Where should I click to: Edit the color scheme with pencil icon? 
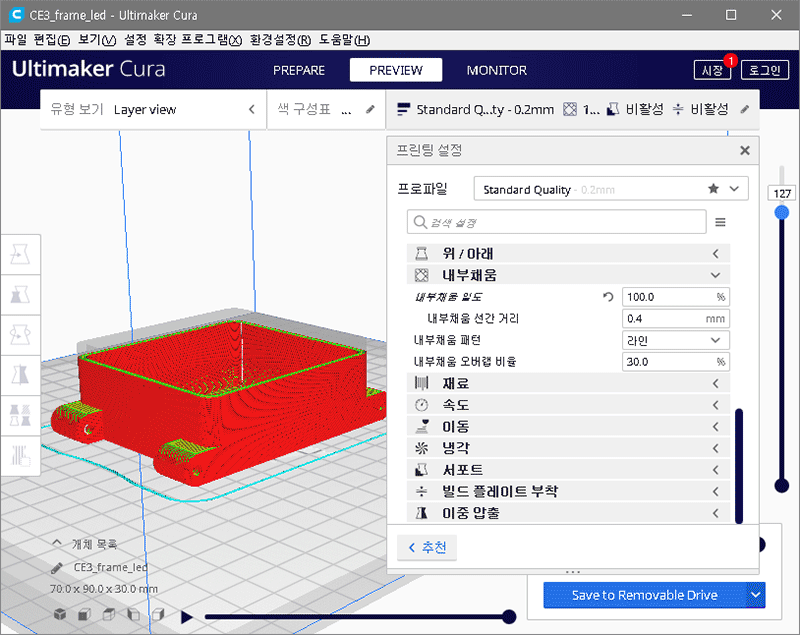370,109
